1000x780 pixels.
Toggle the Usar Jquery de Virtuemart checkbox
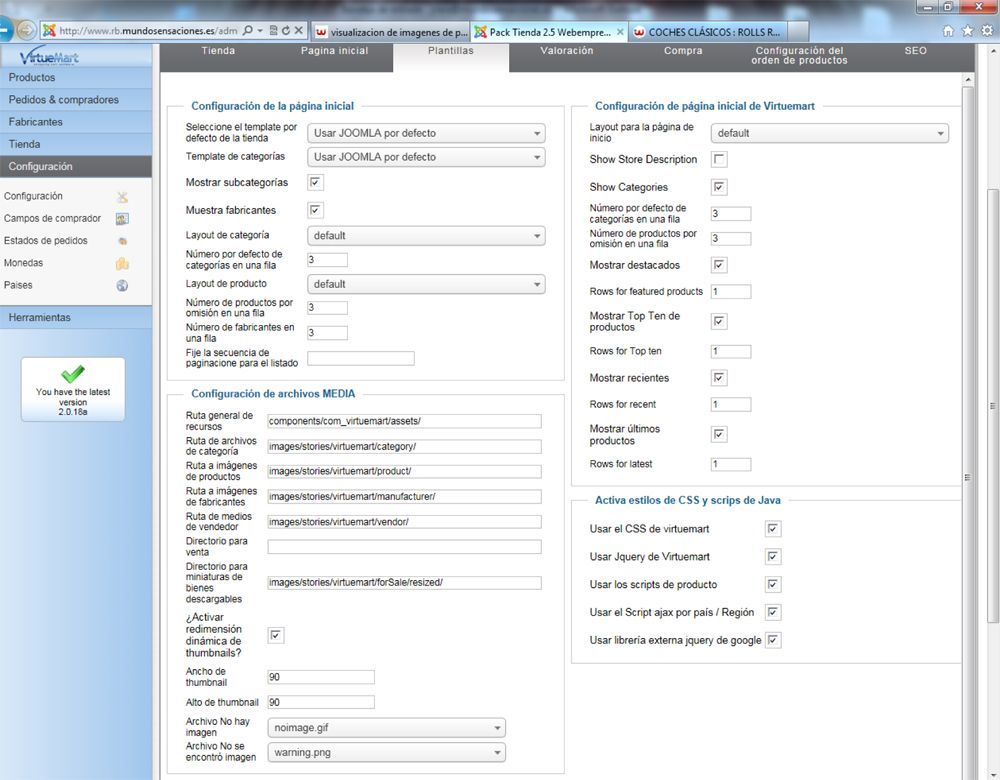773,557
